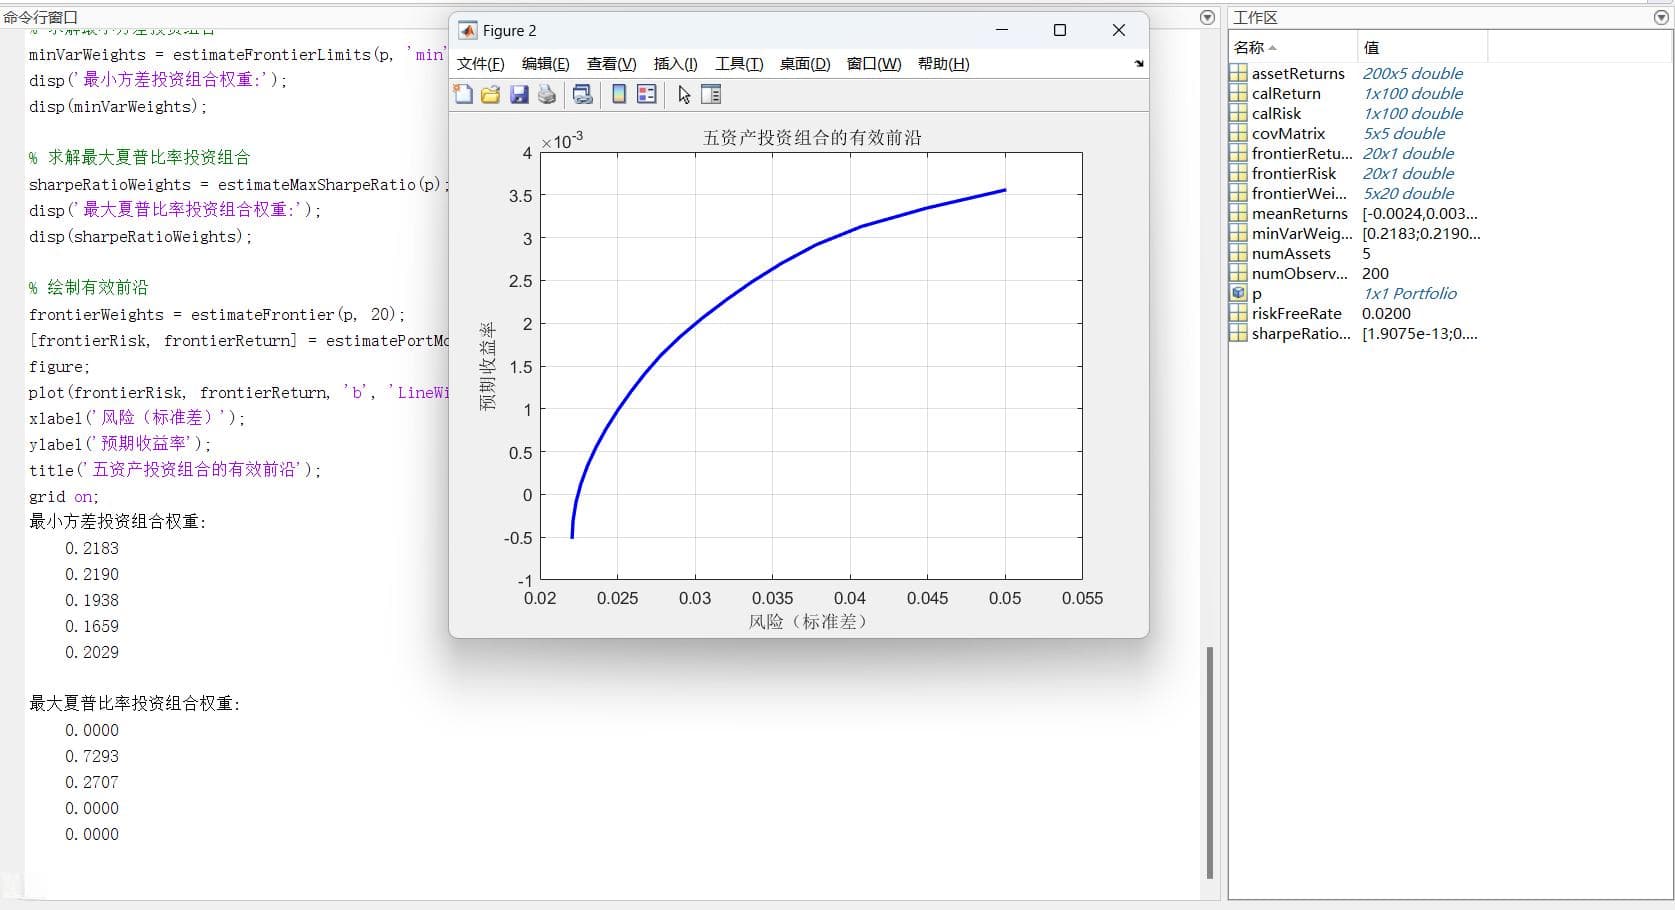Click the numAssets variable icon
The width and height of the screenshot is (1675, 910).
click(x=1238, y=253)
